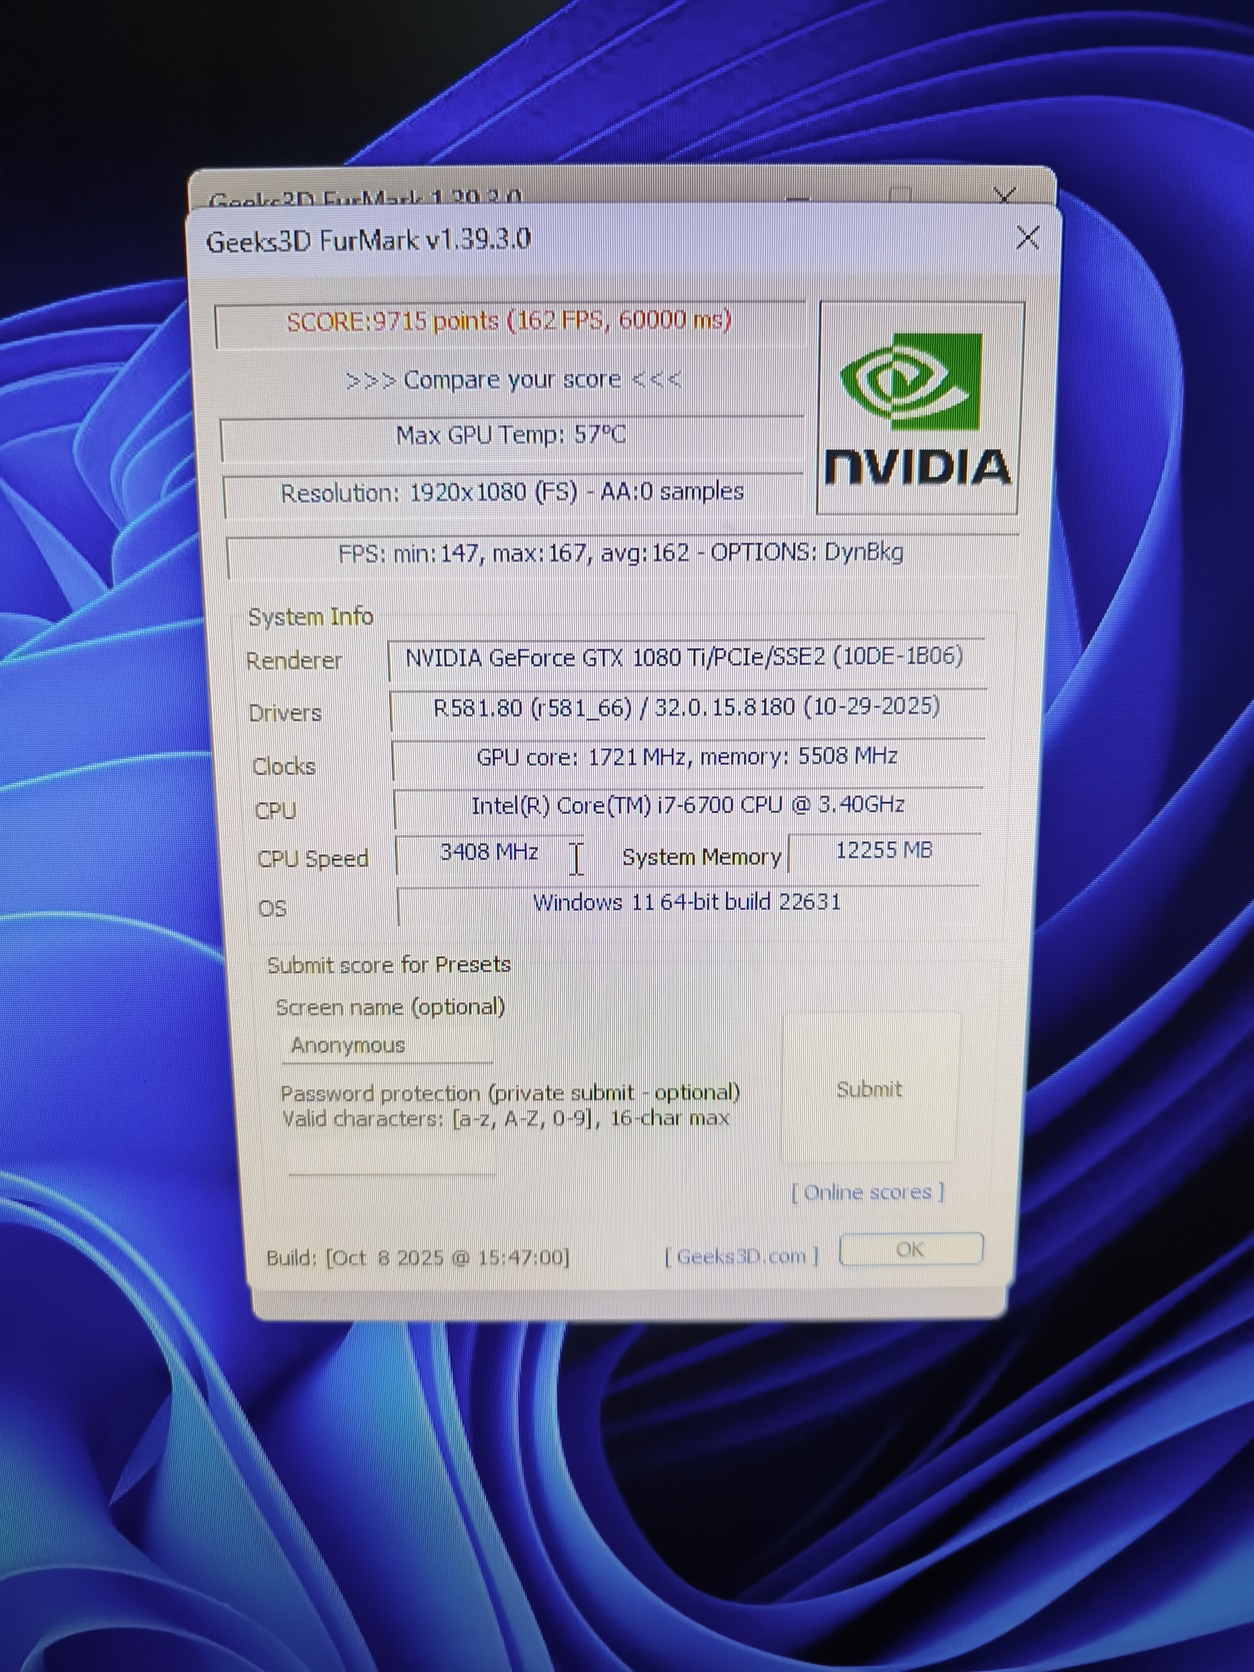Click the Windows 11 64-bit build 22631 field
Screen dimensions: 1254x1672
click(x=687, y=903)
